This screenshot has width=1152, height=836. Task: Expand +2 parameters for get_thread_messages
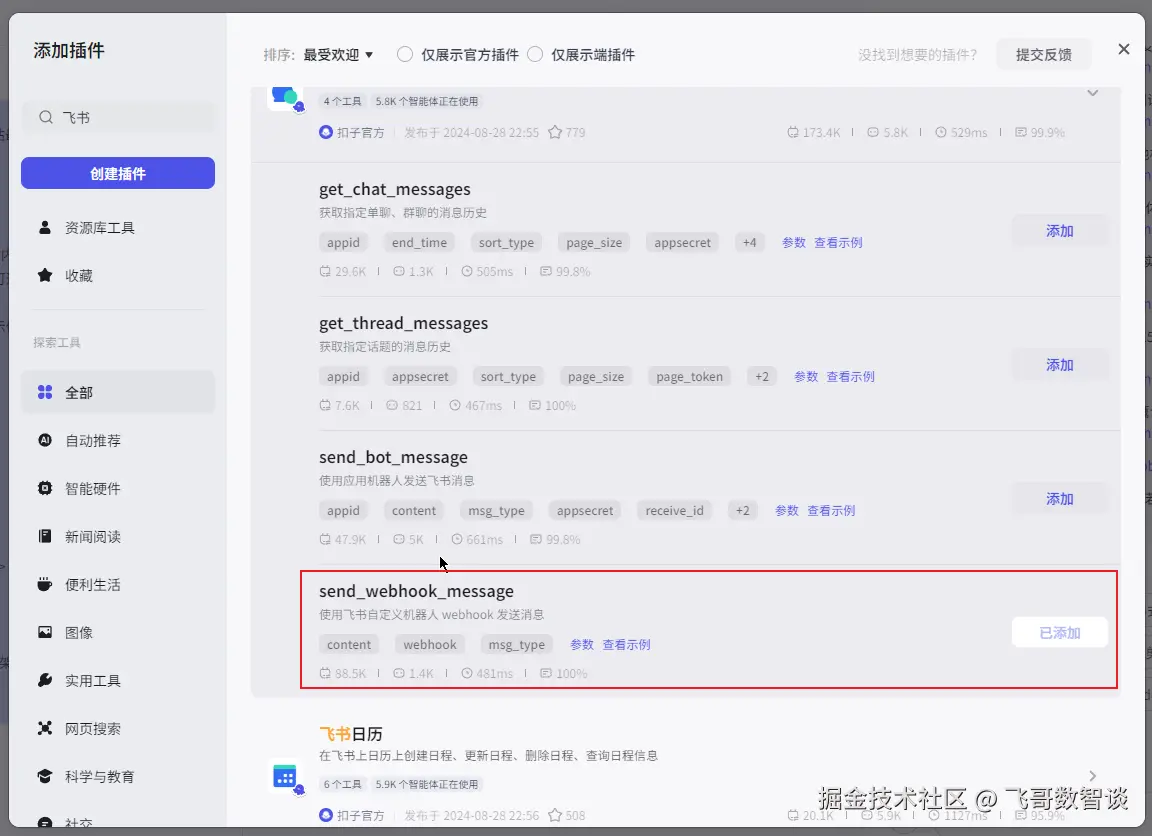tap(762, 377)
